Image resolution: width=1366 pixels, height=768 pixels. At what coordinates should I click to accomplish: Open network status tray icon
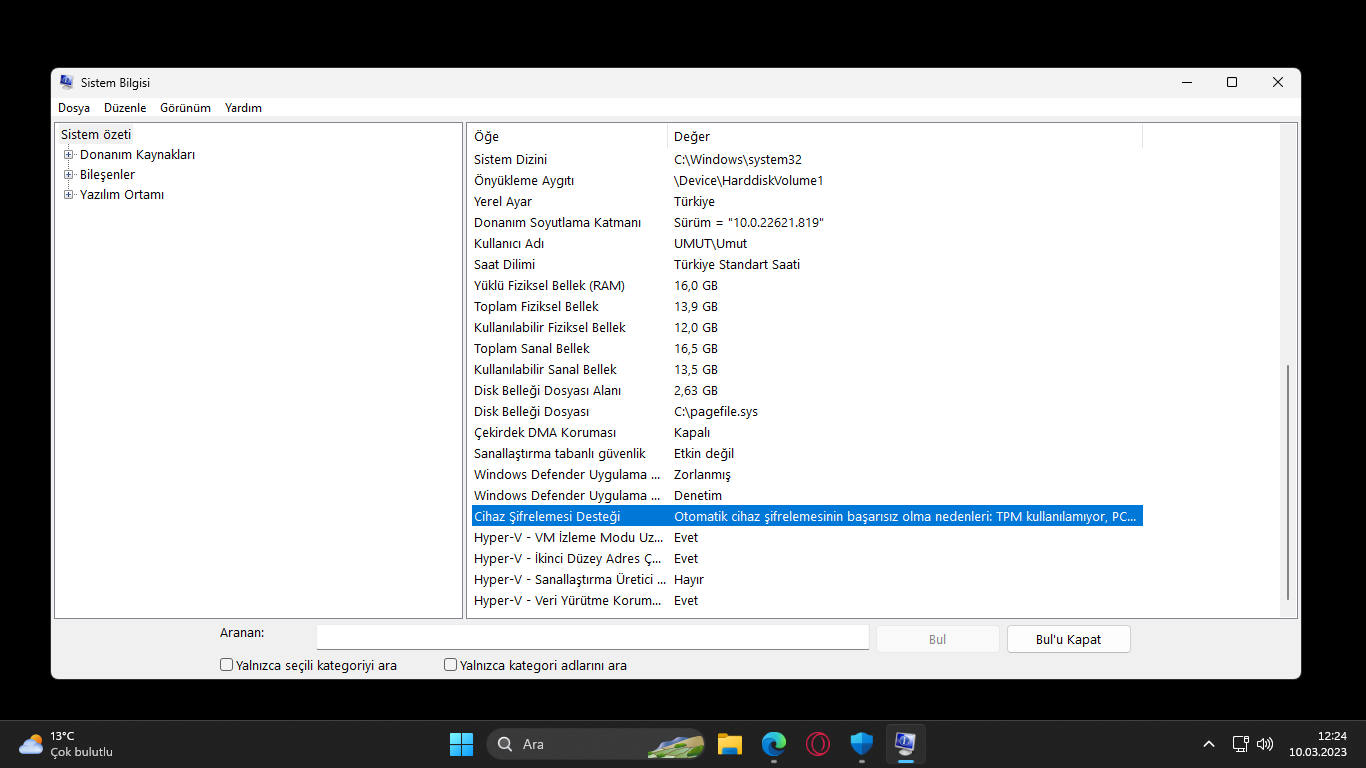point(1241,744)
